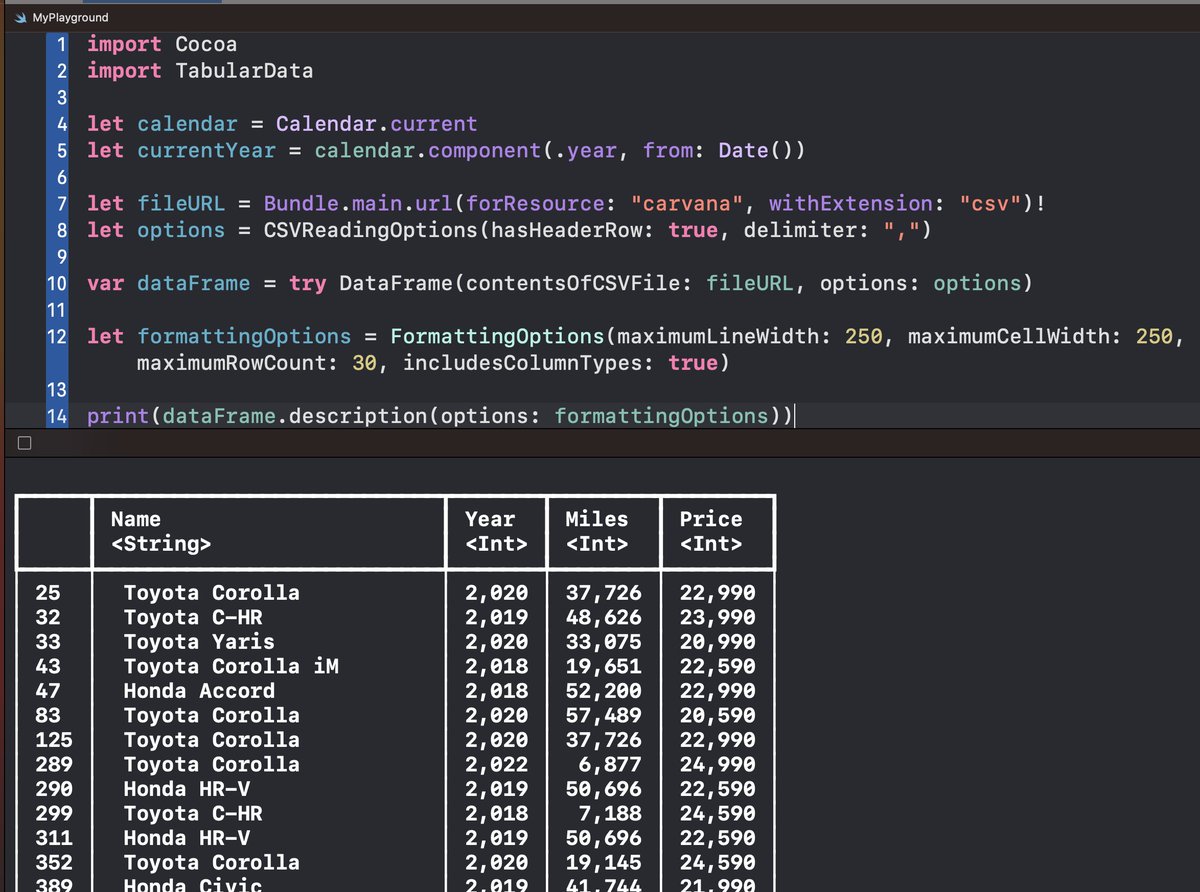Click miles value 33,075
The image size is (1200, 892).
pyautogui.click(x=603, y=642)
